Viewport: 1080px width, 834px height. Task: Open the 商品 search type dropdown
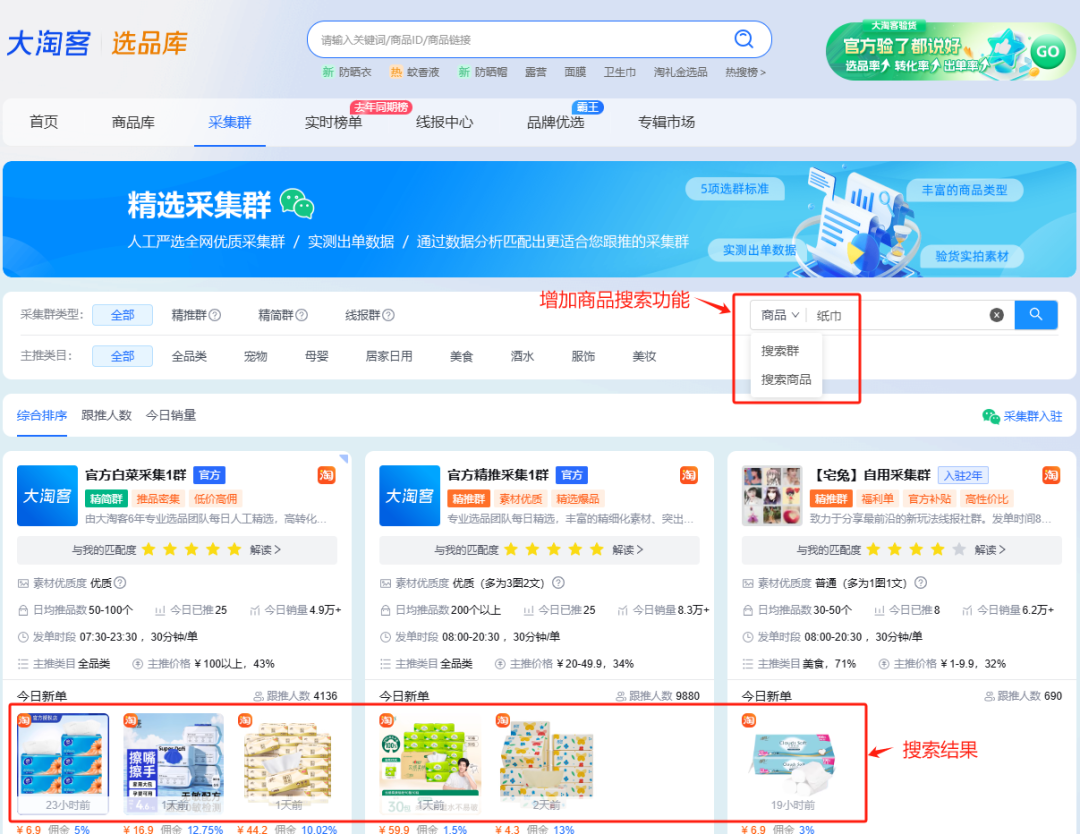tap(779, 315)
